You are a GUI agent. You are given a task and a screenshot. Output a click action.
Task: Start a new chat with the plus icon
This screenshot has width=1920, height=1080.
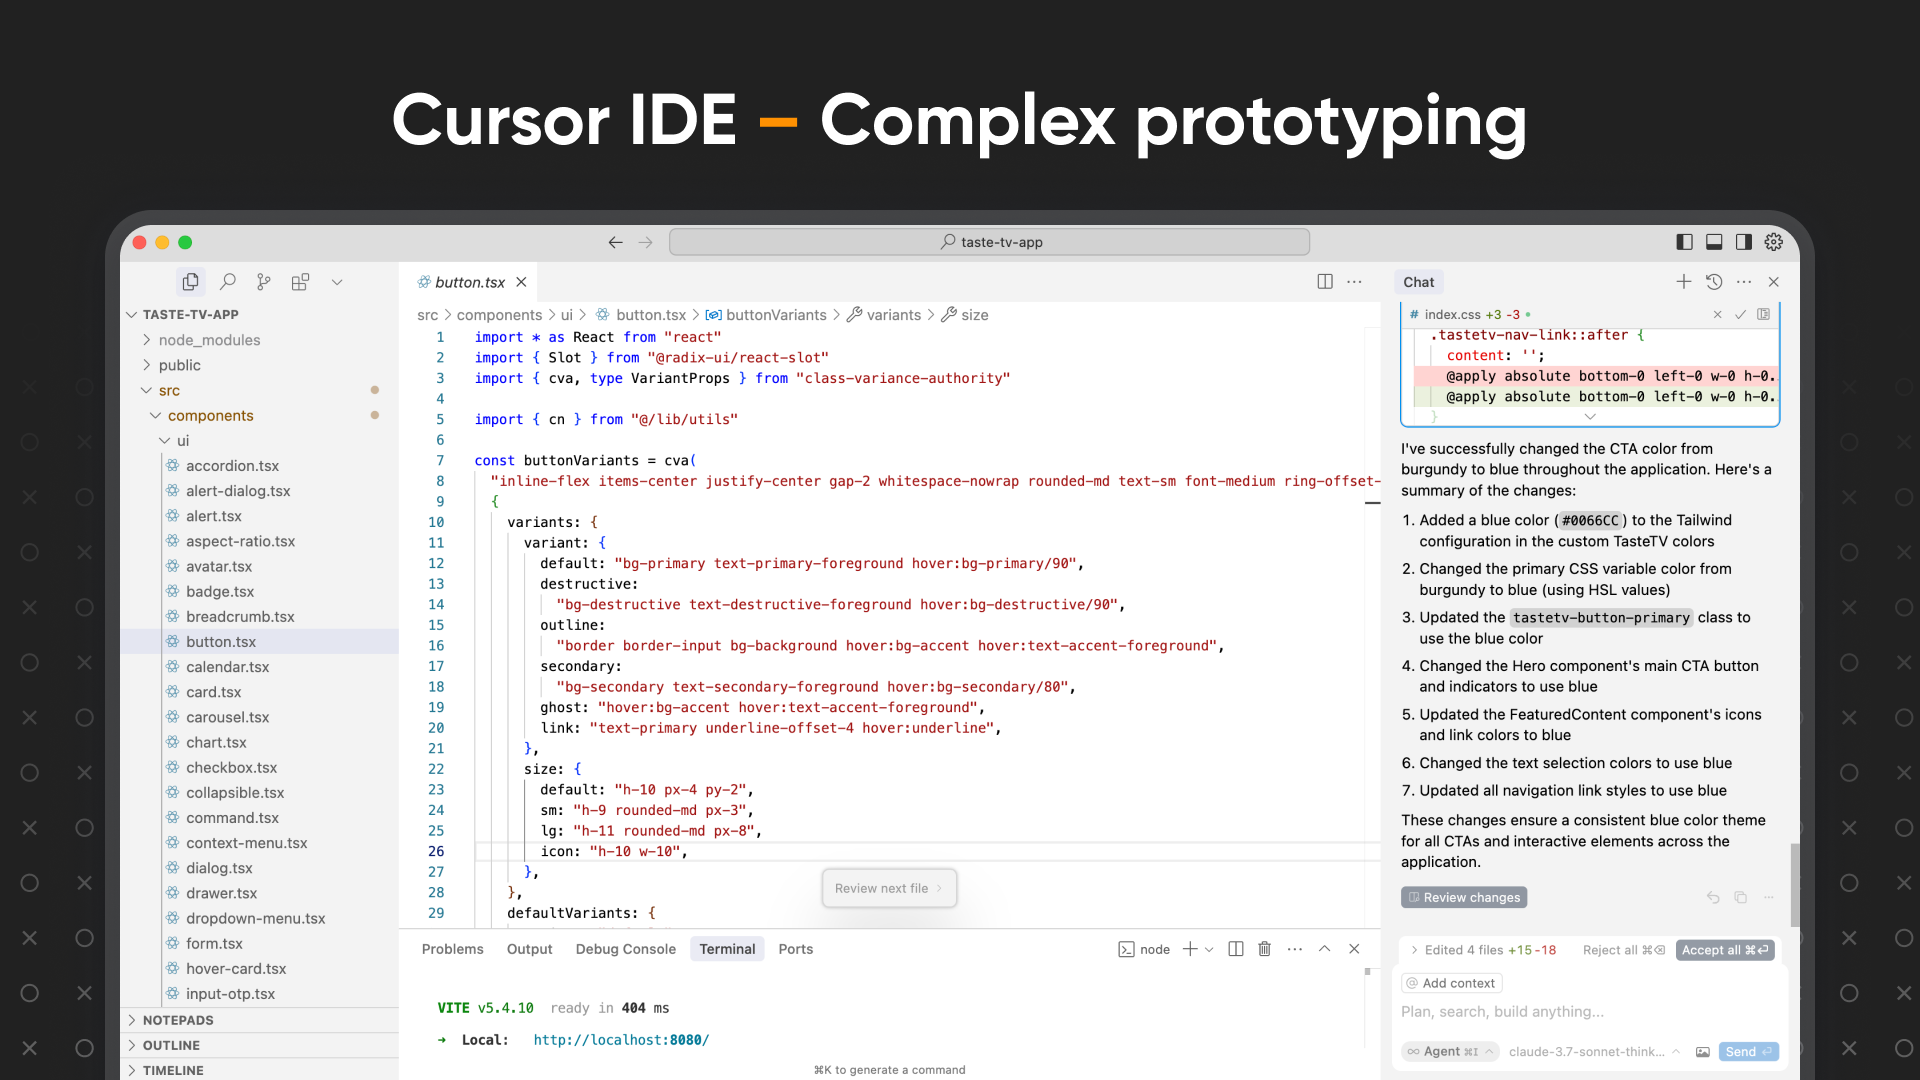click(1683, 281)
